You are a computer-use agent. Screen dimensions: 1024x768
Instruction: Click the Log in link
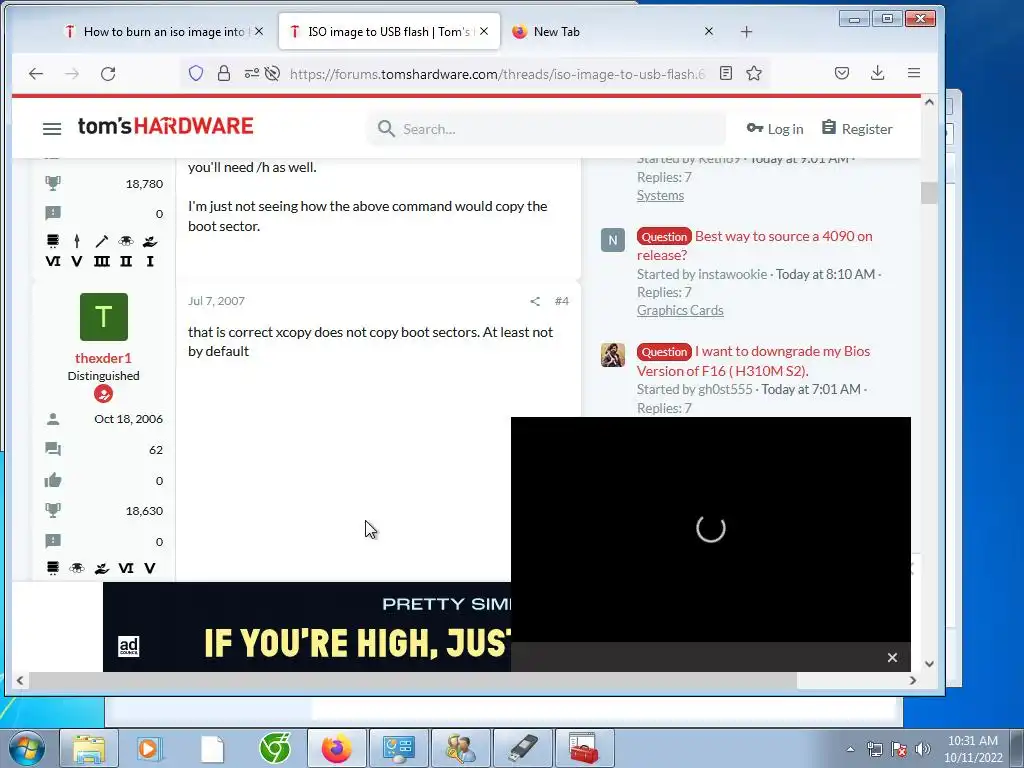click(x=775, y=129)
